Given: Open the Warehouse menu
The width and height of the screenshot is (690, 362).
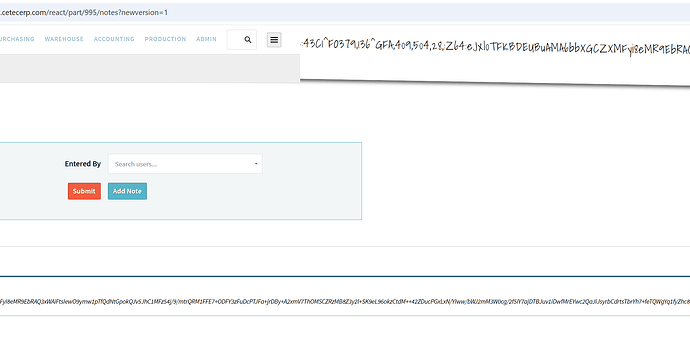Looking at the screenshot, I should tap(64, 39).
